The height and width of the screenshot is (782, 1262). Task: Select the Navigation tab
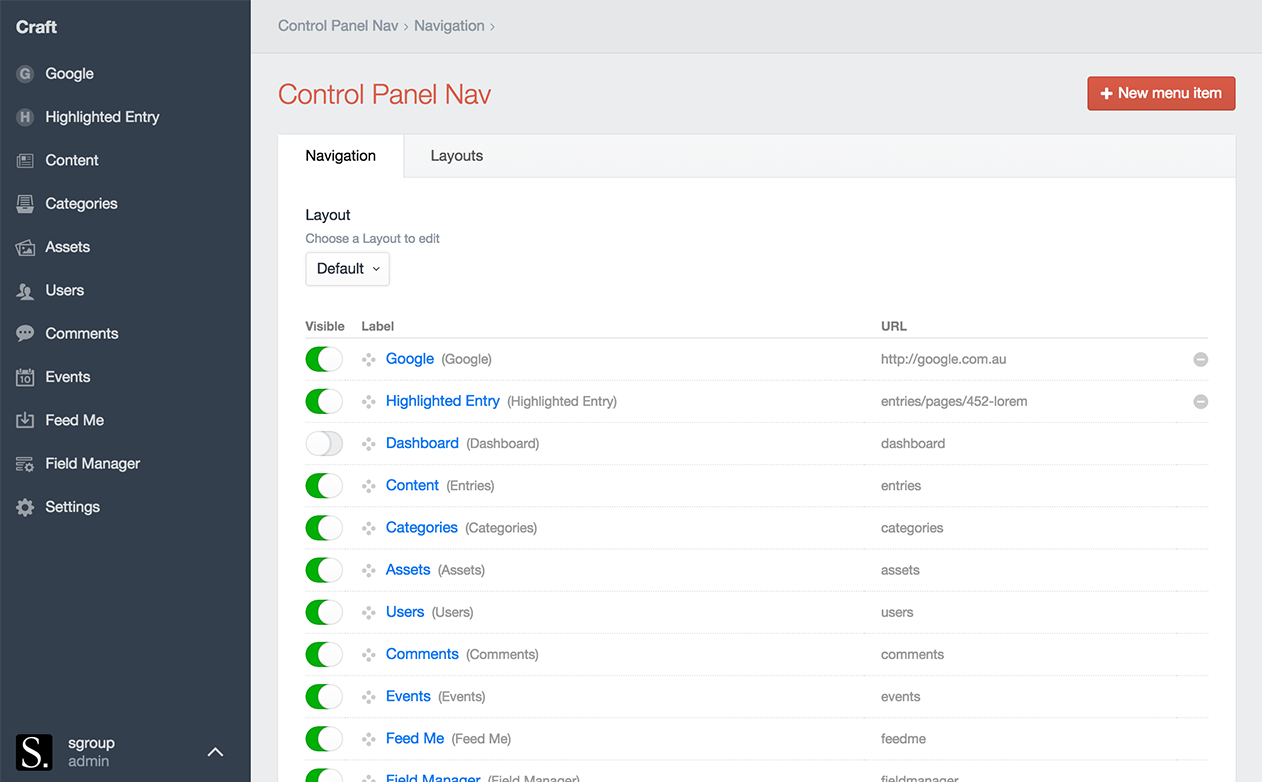[x=340, y=156]
